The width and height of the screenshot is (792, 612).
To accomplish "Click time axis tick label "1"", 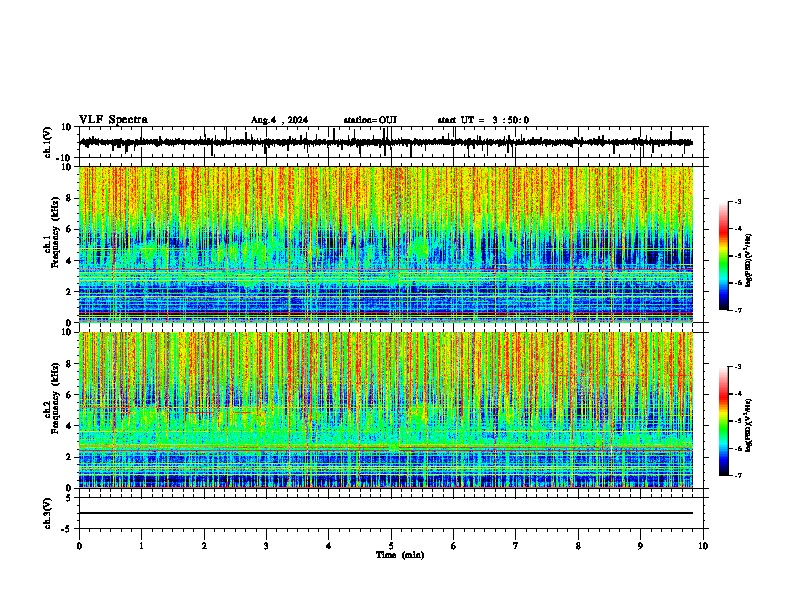I will [141, 546].
